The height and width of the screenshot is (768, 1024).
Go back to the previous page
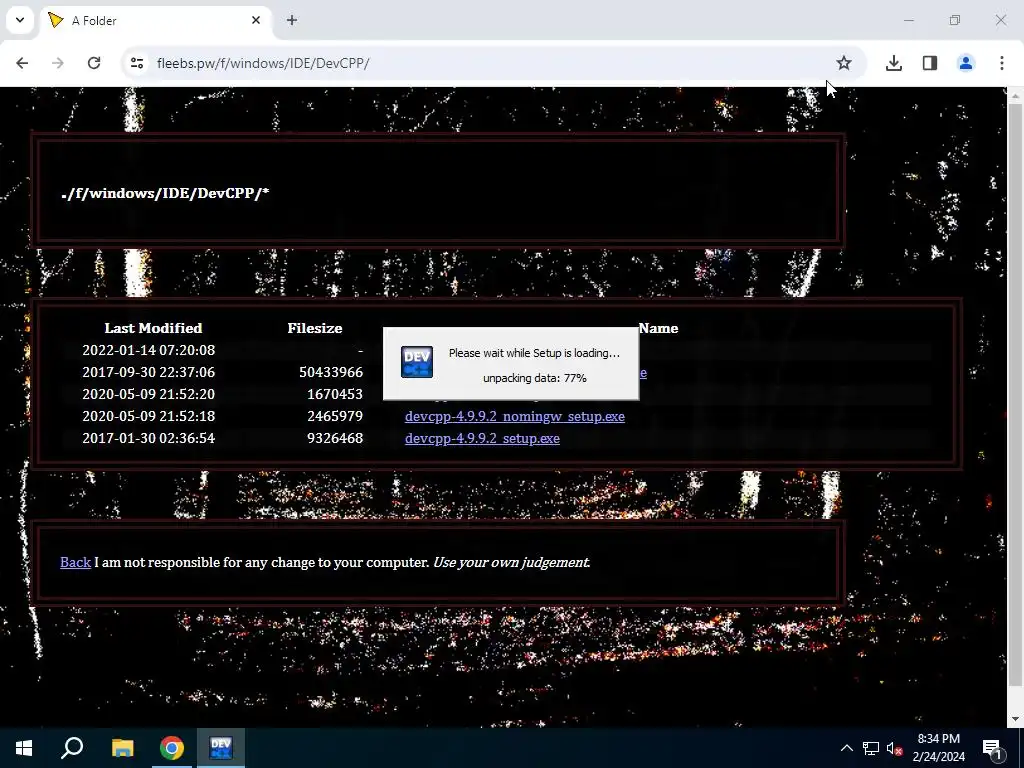click(x=22, y=63)
